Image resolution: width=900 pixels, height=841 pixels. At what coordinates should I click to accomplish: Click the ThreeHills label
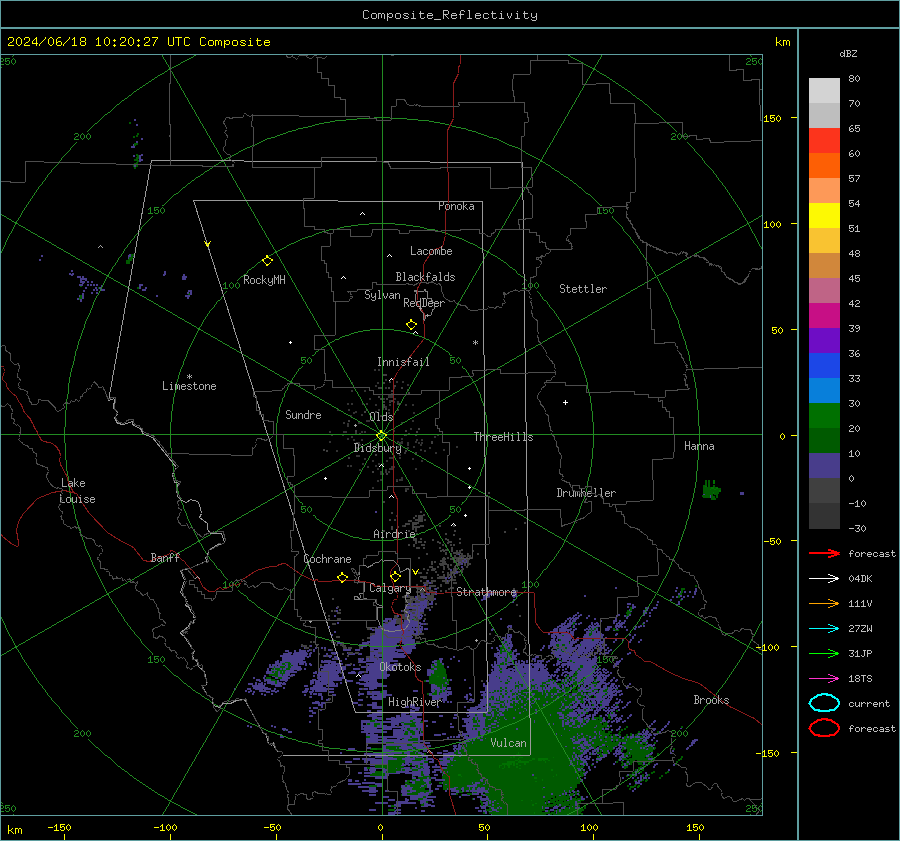point(503,437)
